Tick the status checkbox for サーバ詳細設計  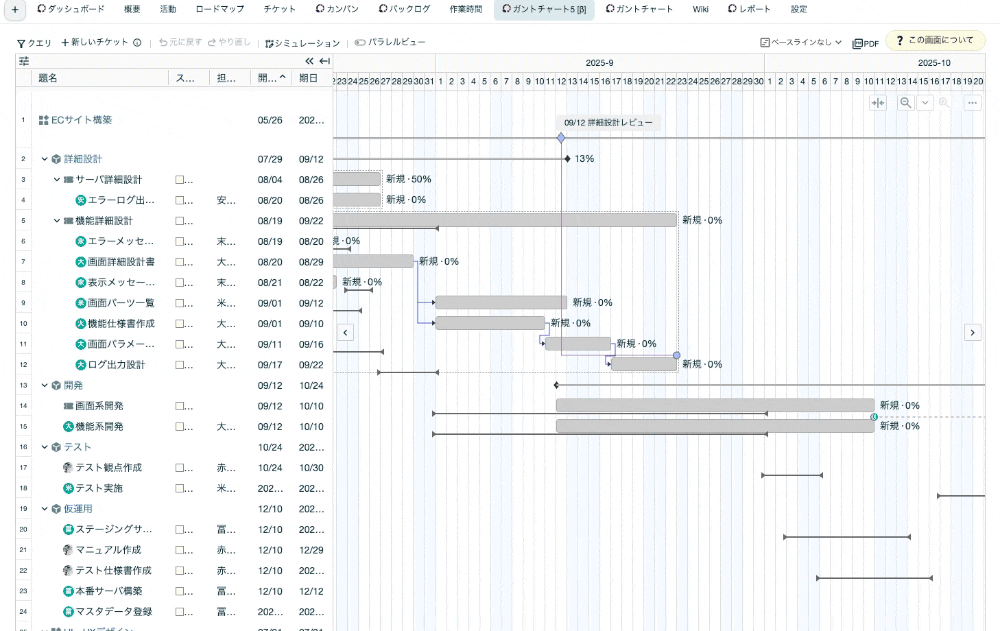pyautogui.click(x=180, y=180)
